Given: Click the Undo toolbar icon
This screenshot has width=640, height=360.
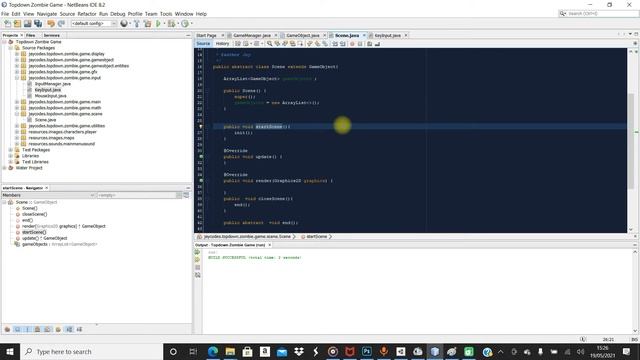Looking at the screenshot, I should pos(51,24).
